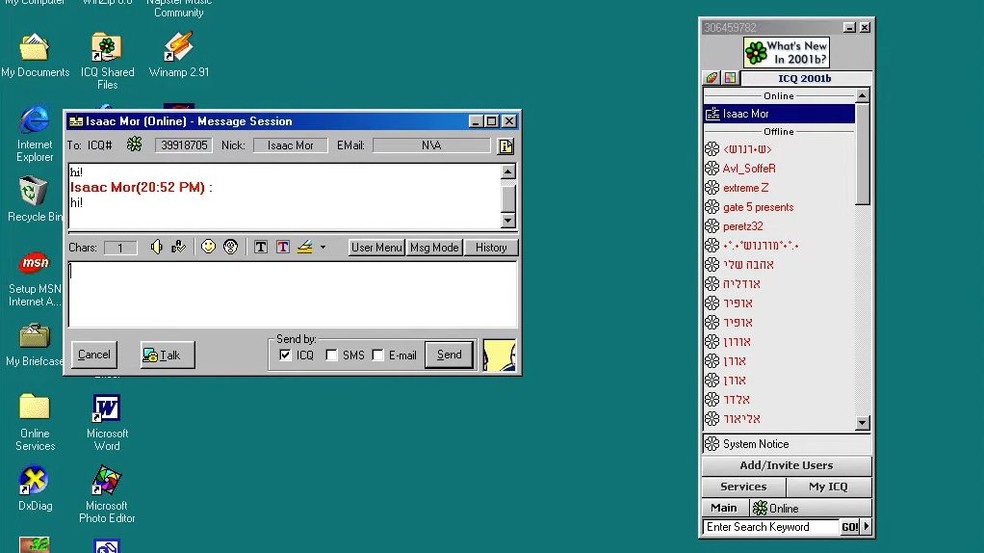Click the System Notice entry

786,444
